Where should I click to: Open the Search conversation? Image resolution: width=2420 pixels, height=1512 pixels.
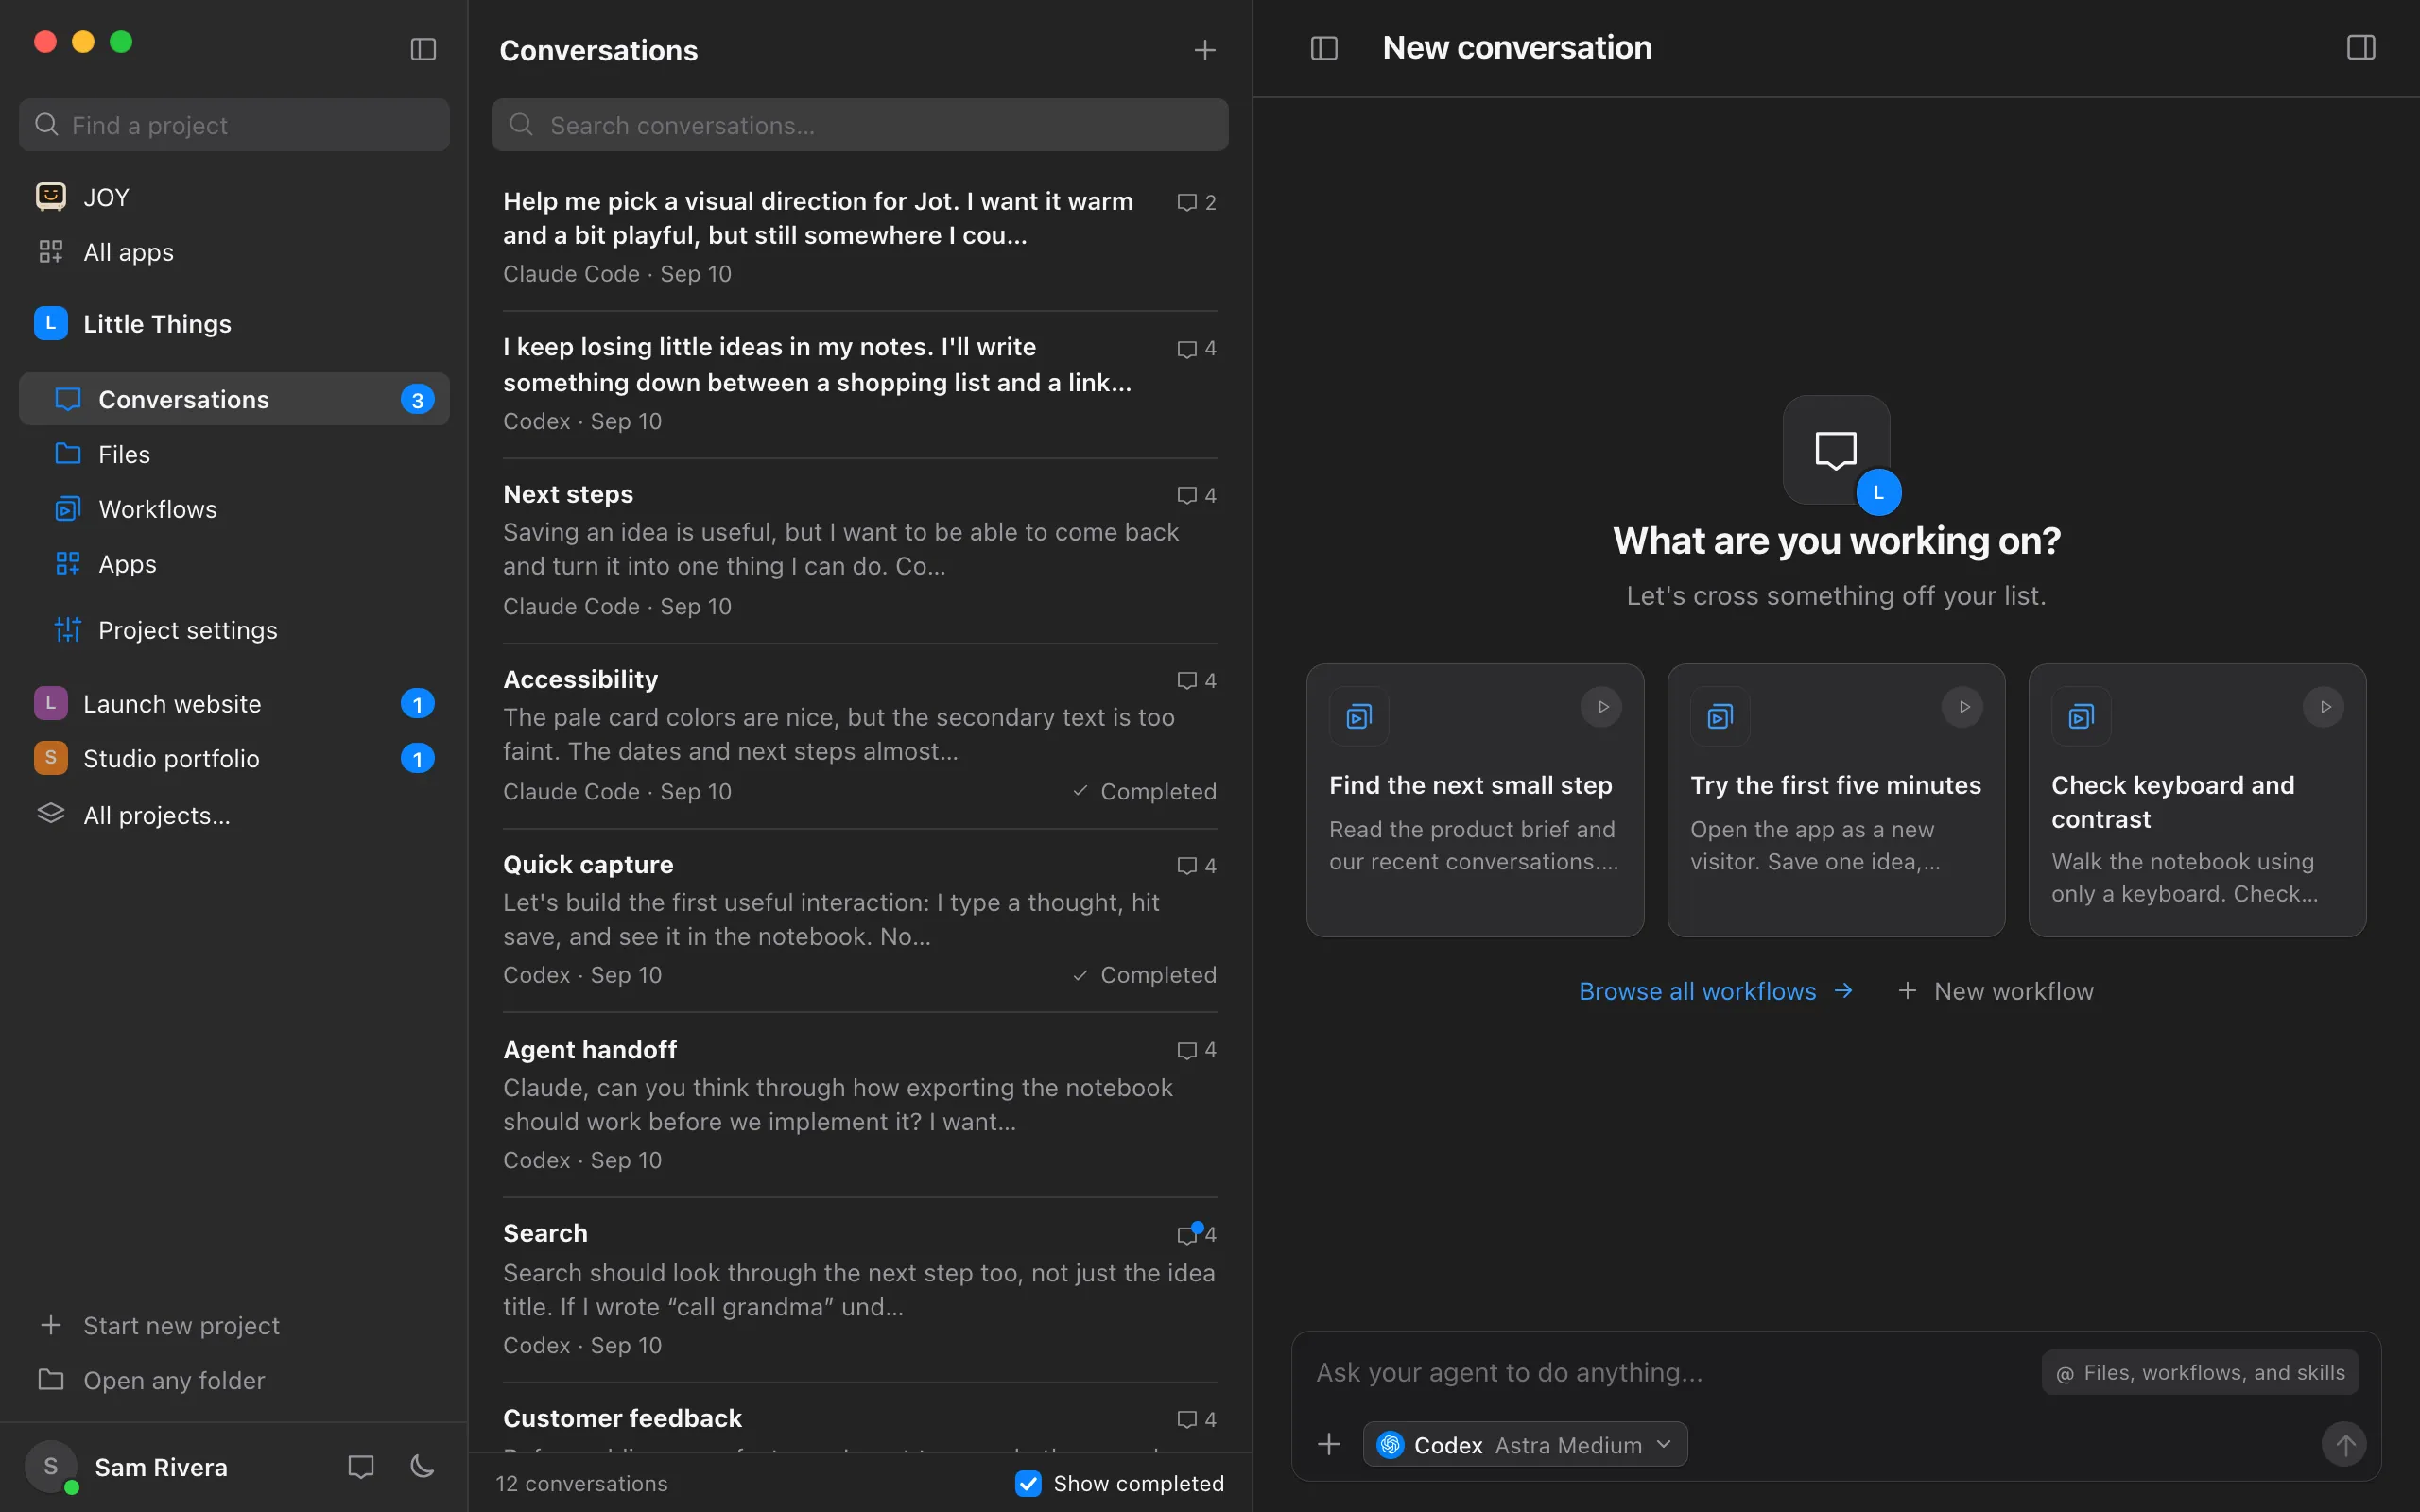click(860, 1290)
